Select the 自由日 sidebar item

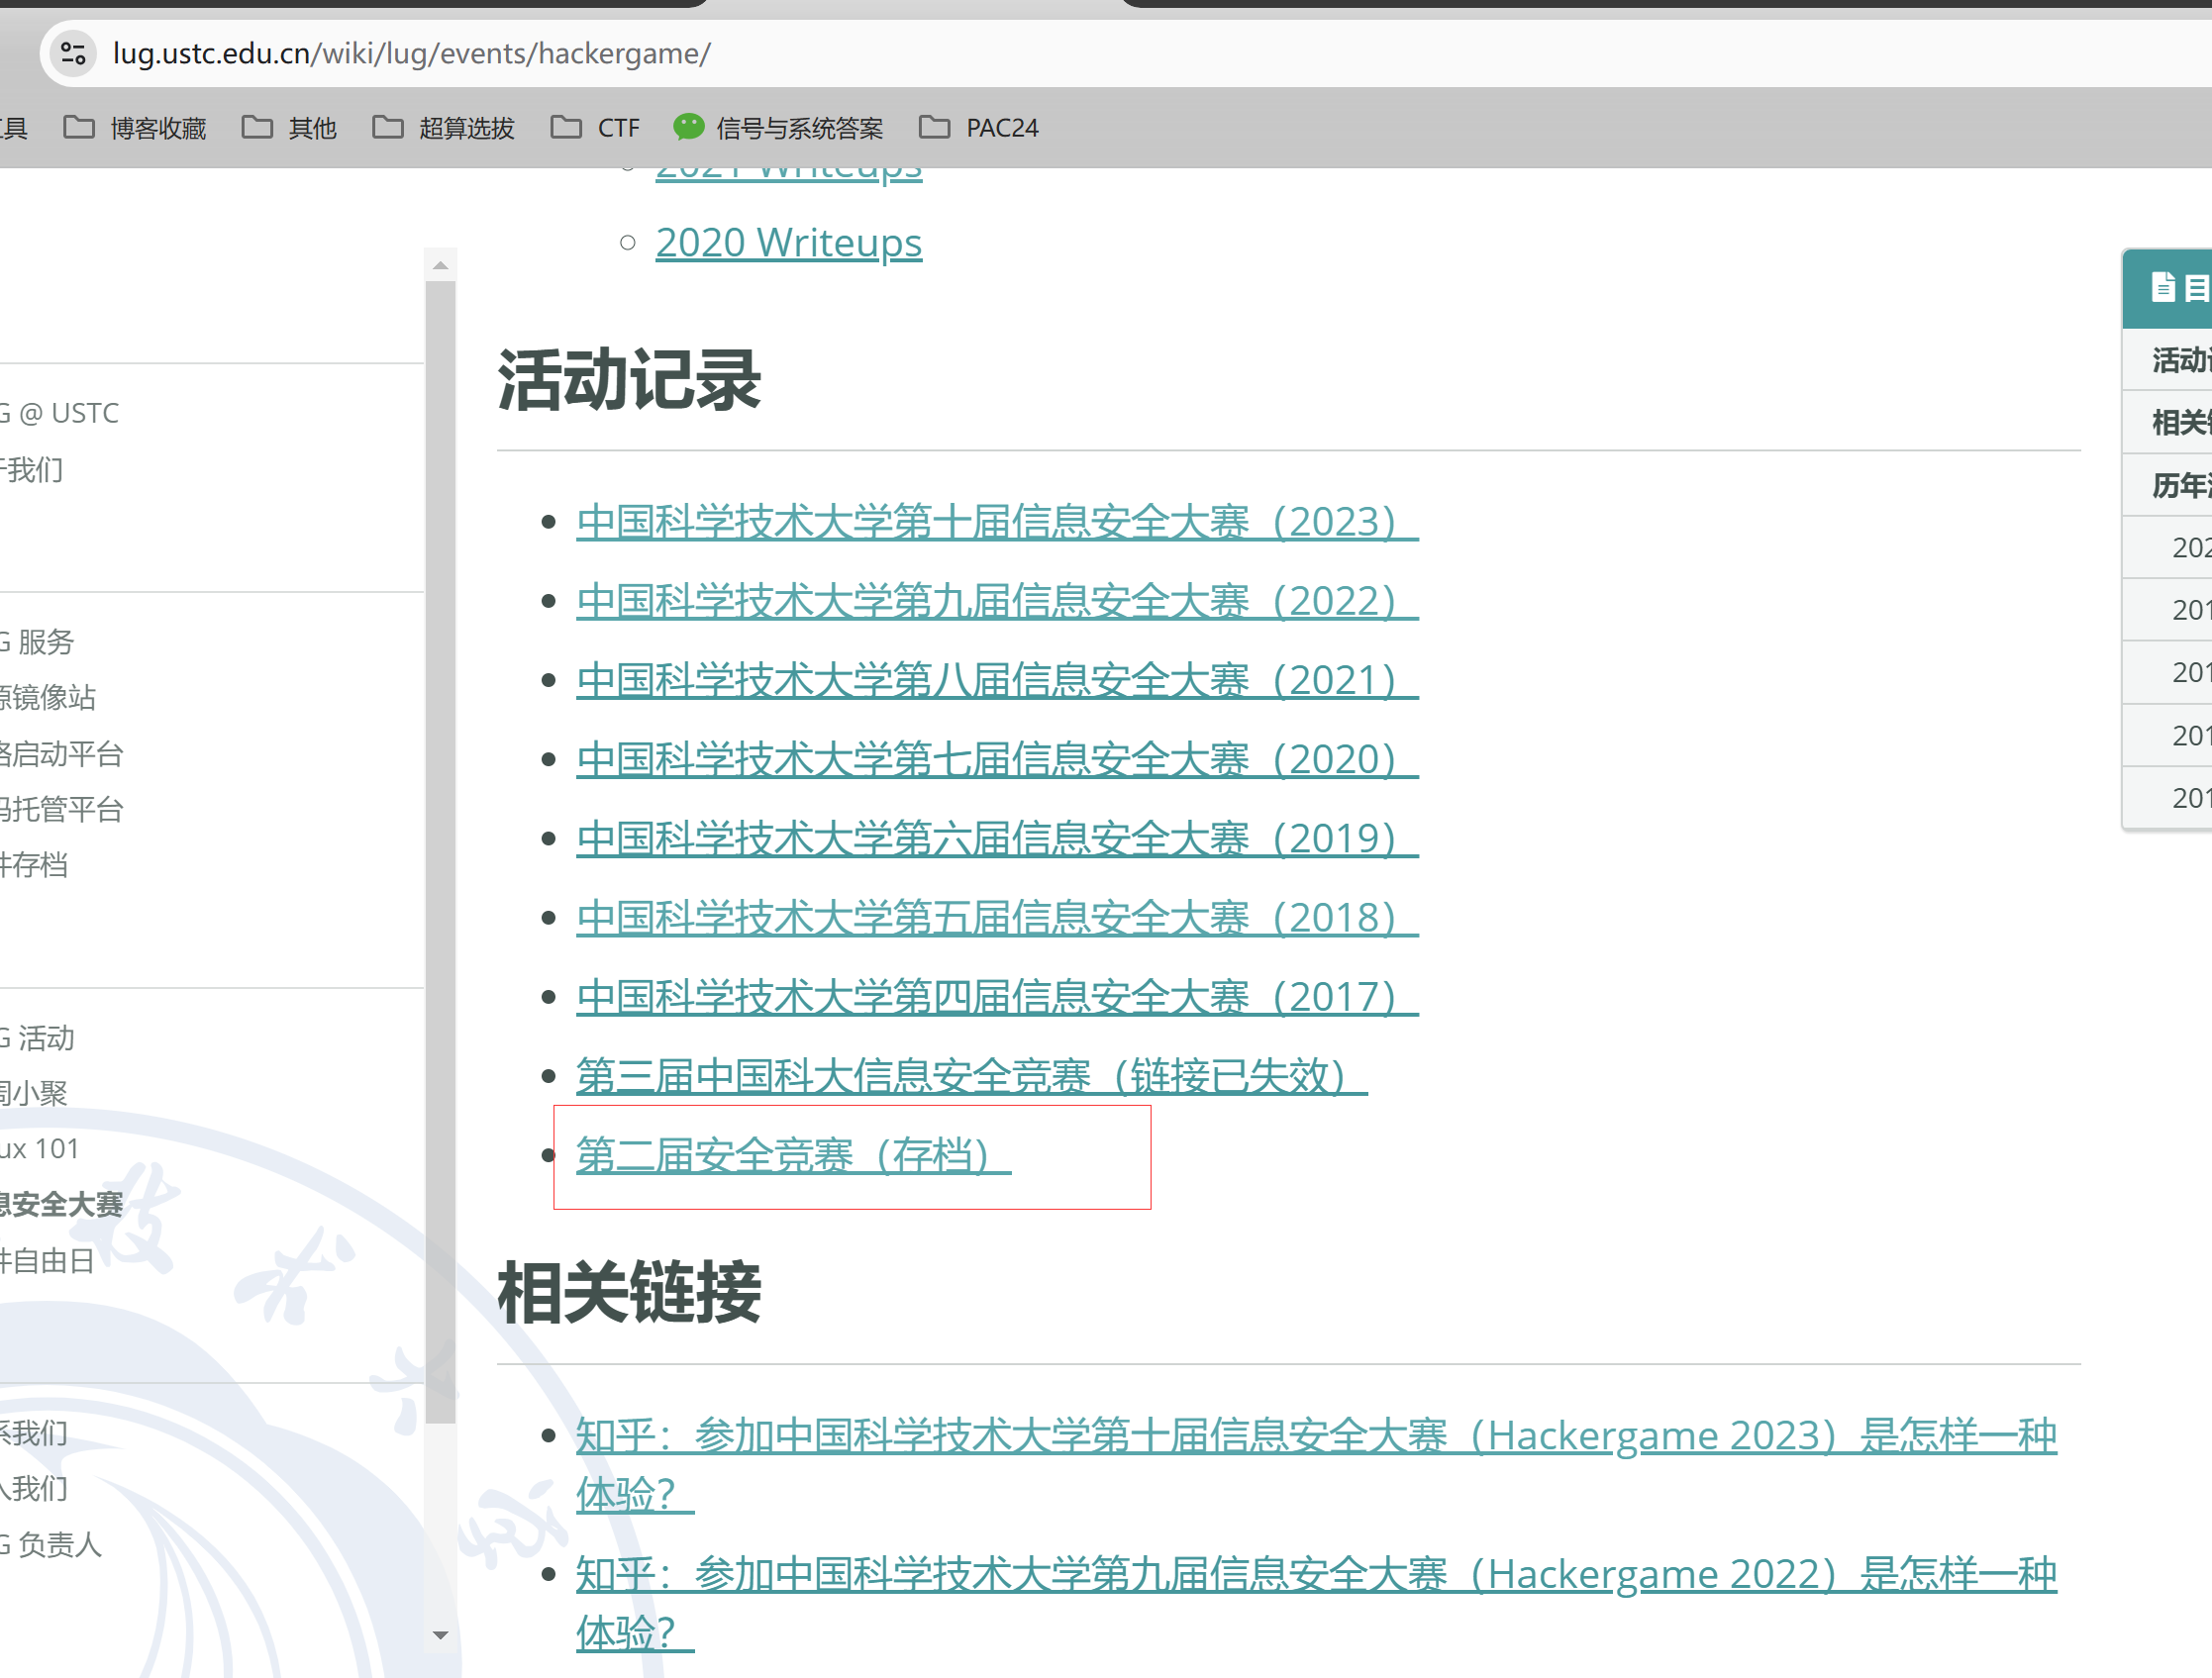tap(48, 1261)
